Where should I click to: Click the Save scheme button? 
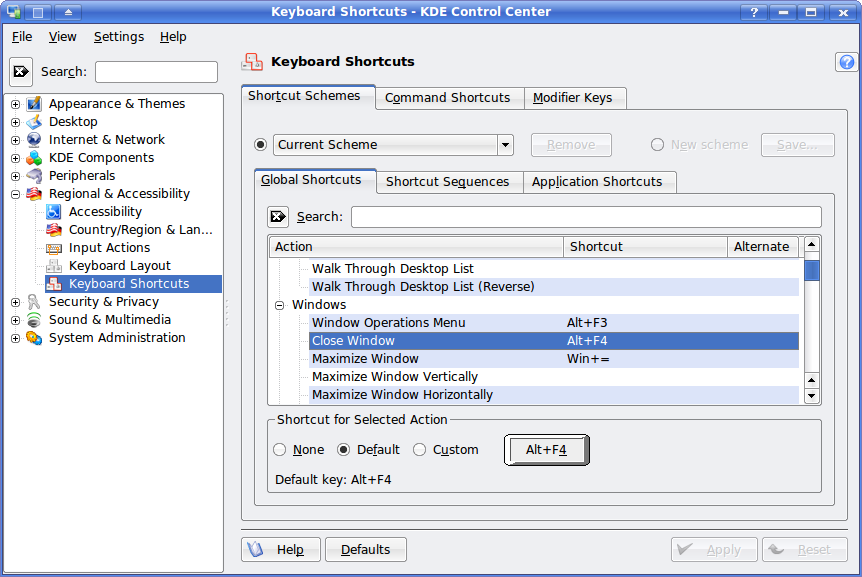click(x=798, y=145)
